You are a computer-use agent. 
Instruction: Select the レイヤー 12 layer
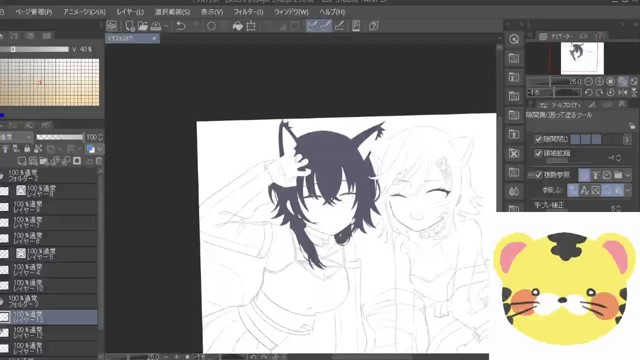[x=49, y=333]
